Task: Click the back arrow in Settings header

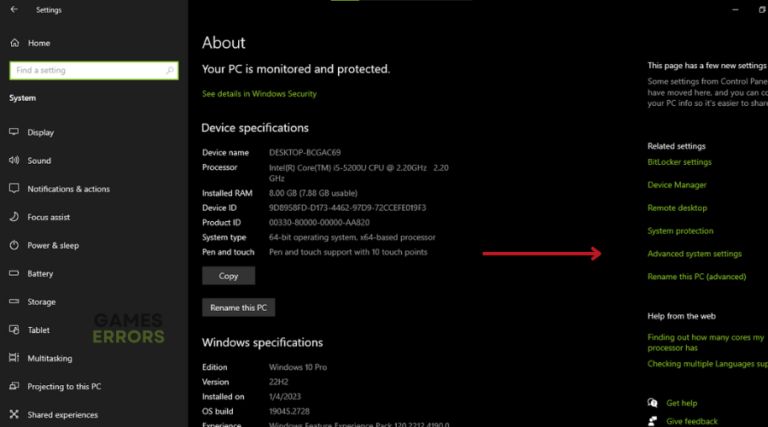Action: (x=15, y=10)
